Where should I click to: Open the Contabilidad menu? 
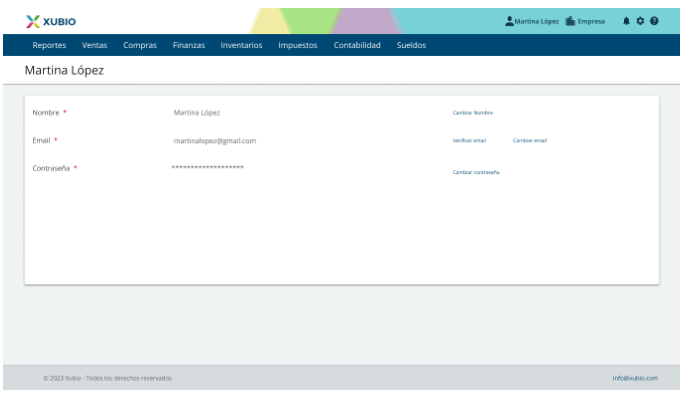pyautogui.click(x=357, y=45)
